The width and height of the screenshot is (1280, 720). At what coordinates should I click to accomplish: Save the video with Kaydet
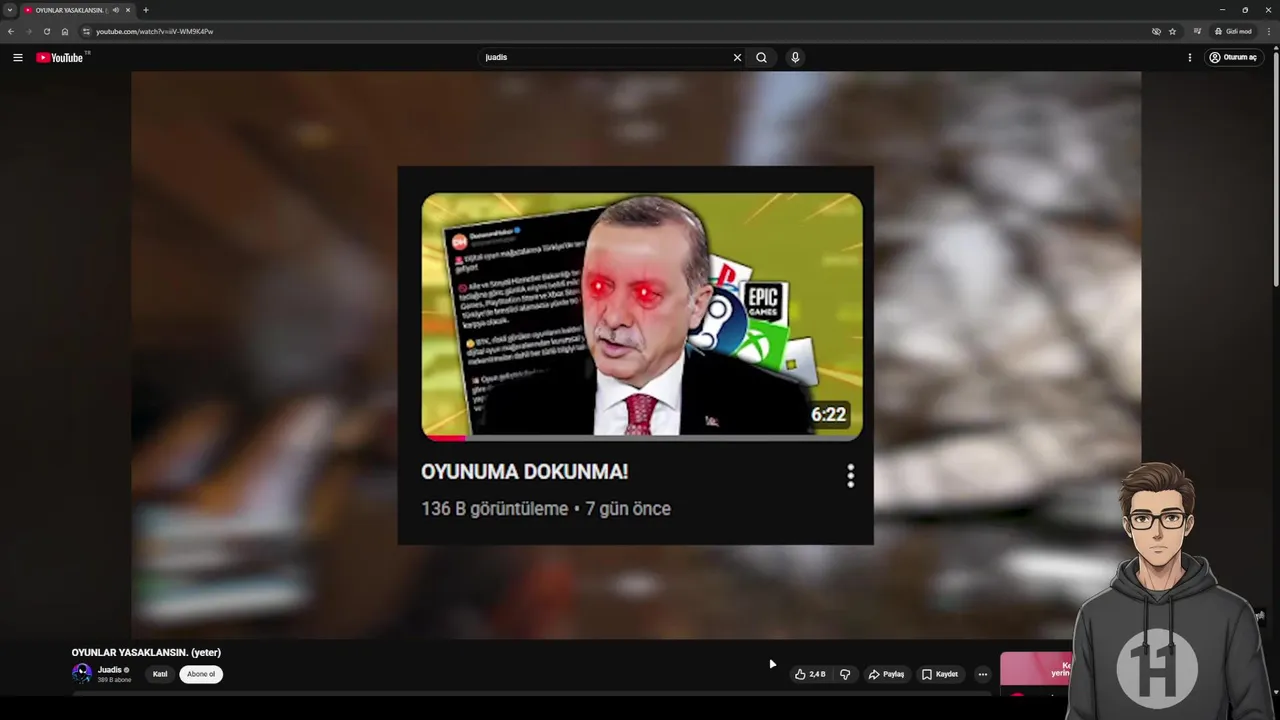tap(940, 674)
